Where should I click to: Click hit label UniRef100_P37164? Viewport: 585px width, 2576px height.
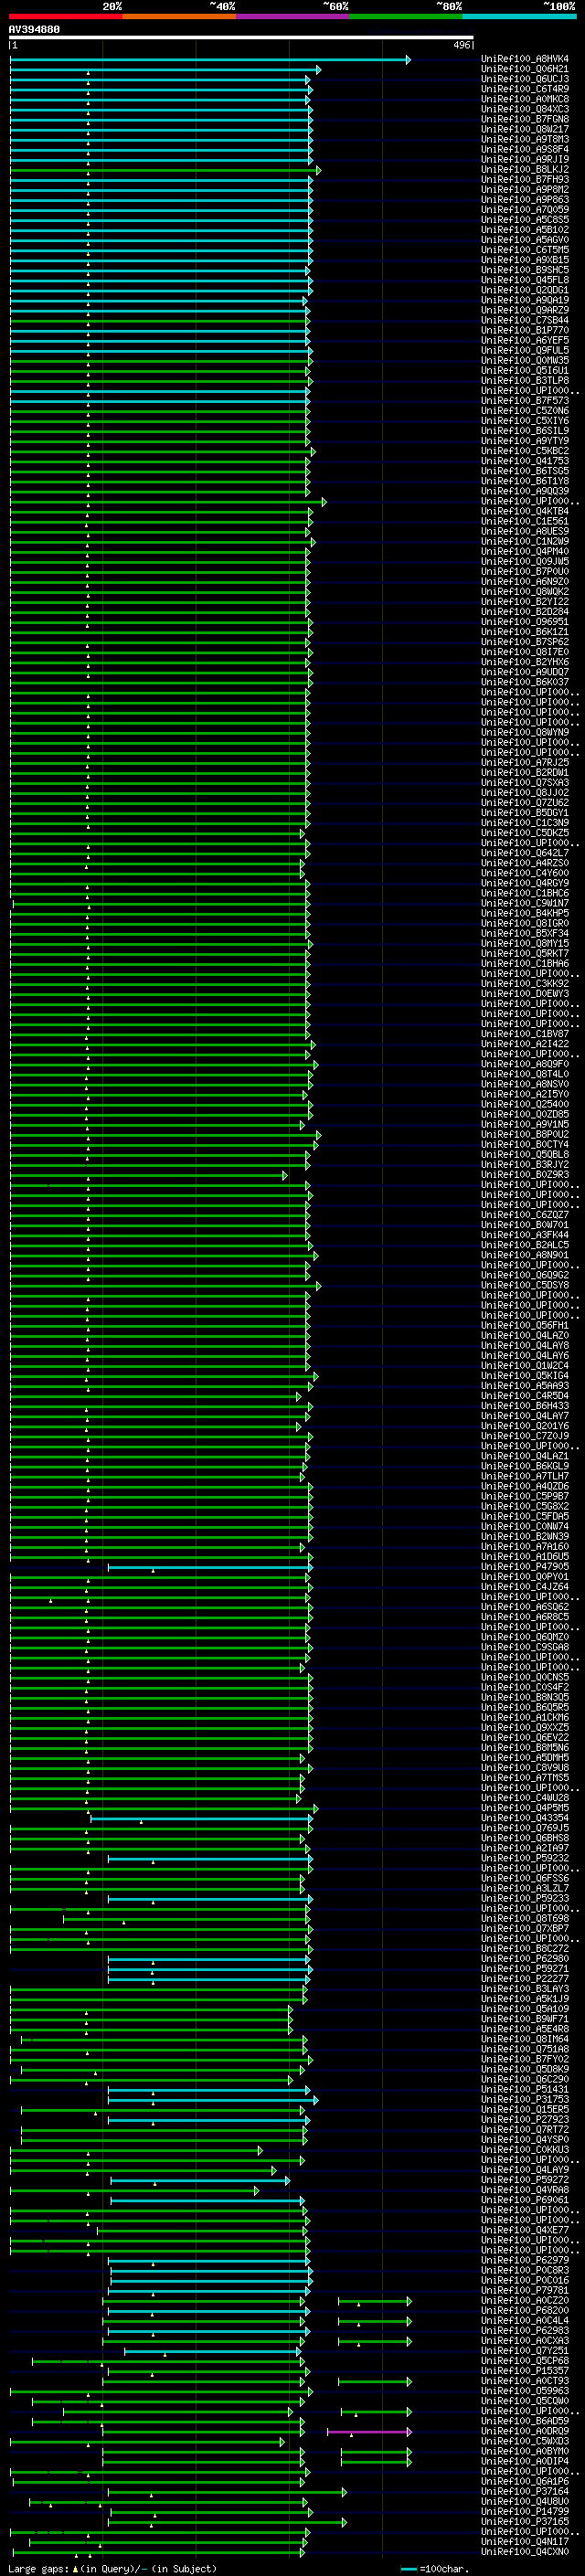pos(524,2492)
